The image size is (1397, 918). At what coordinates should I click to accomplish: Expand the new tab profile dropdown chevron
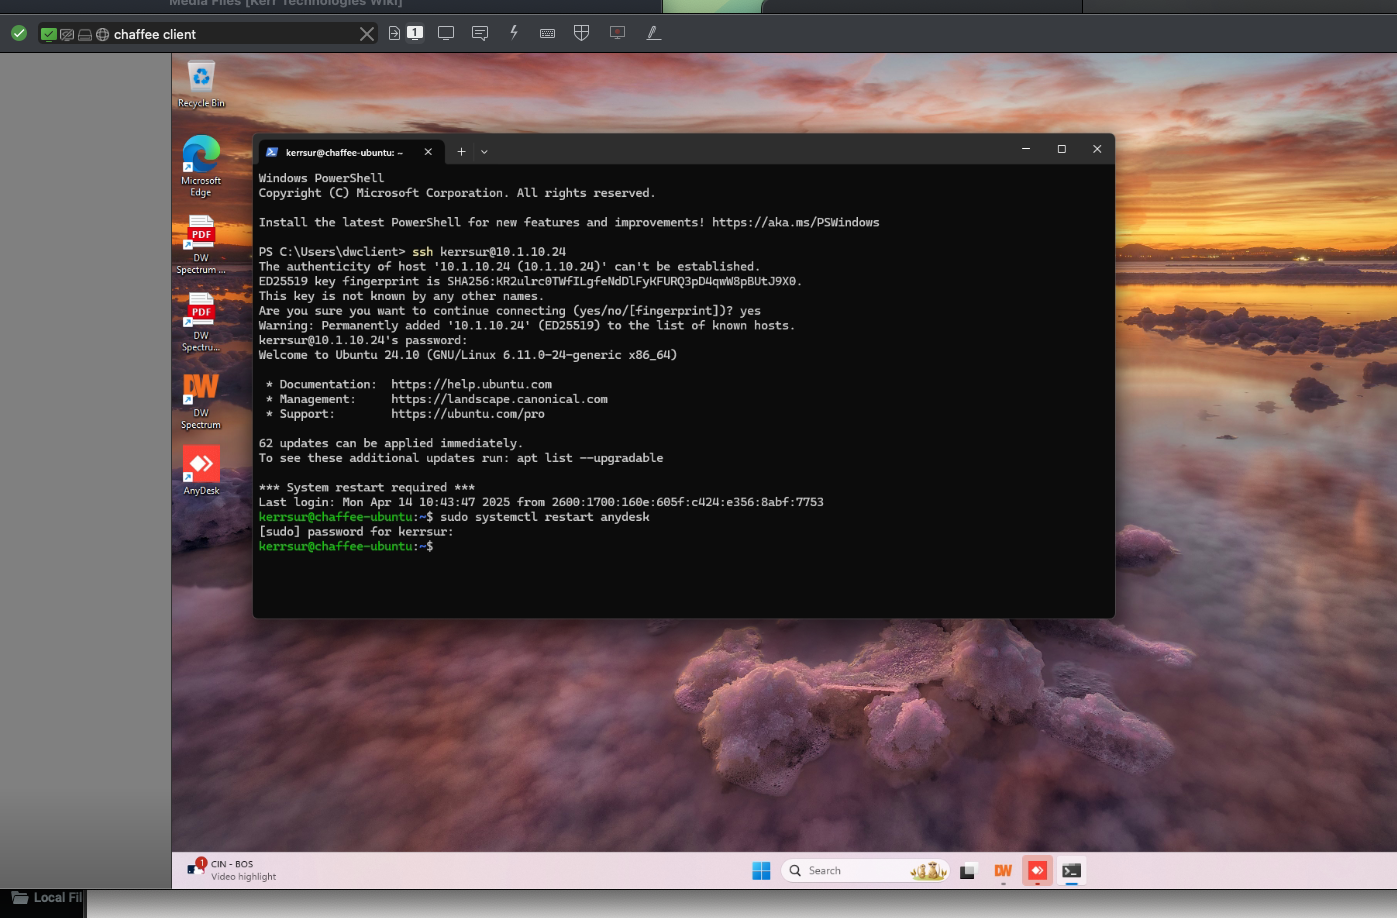tap(484, 152)
